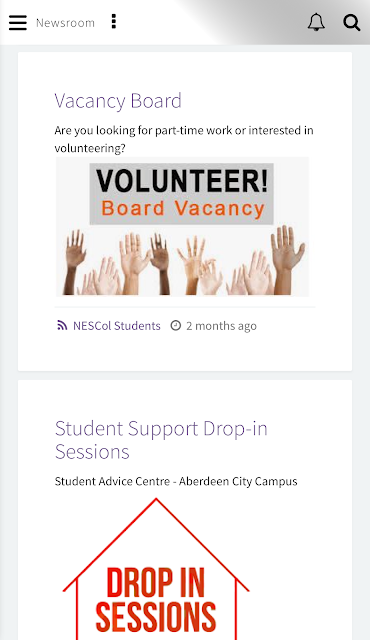Image resolution: width=370 pixels, height=640 pixels.
Task: Click the black 'VOLUNTEER!' heading in the banner
Action: (x=182, y=180)
